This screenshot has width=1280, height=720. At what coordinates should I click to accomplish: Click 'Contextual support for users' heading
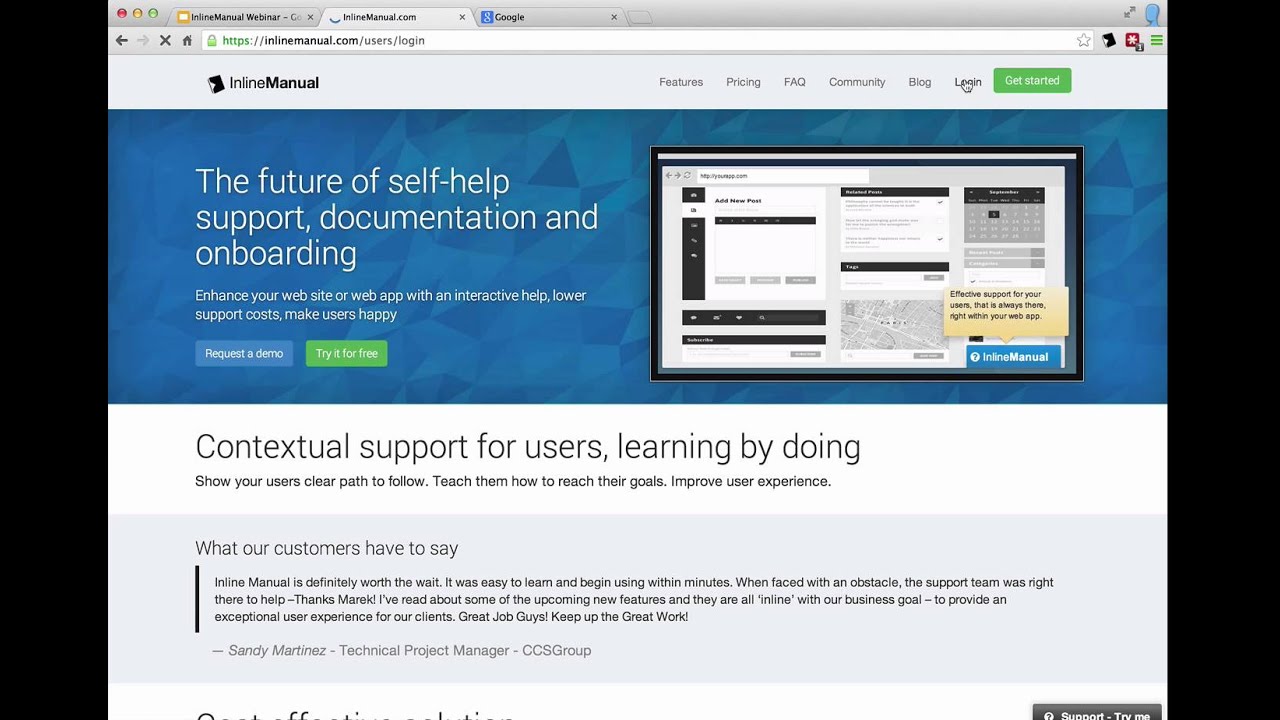tap(528, 447)
